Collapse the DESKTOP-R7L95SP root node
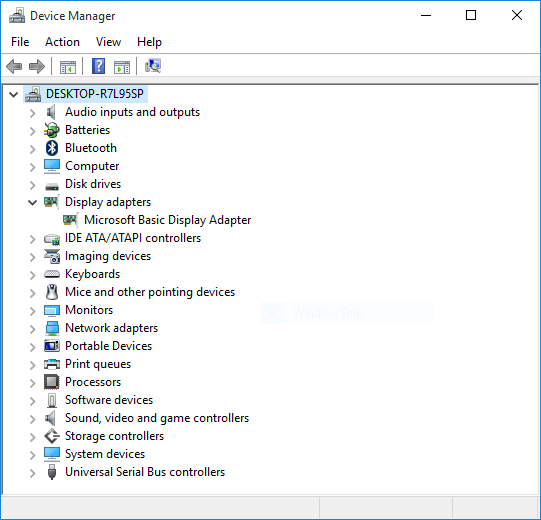This screenshot has width=541, height=520. 13,94
